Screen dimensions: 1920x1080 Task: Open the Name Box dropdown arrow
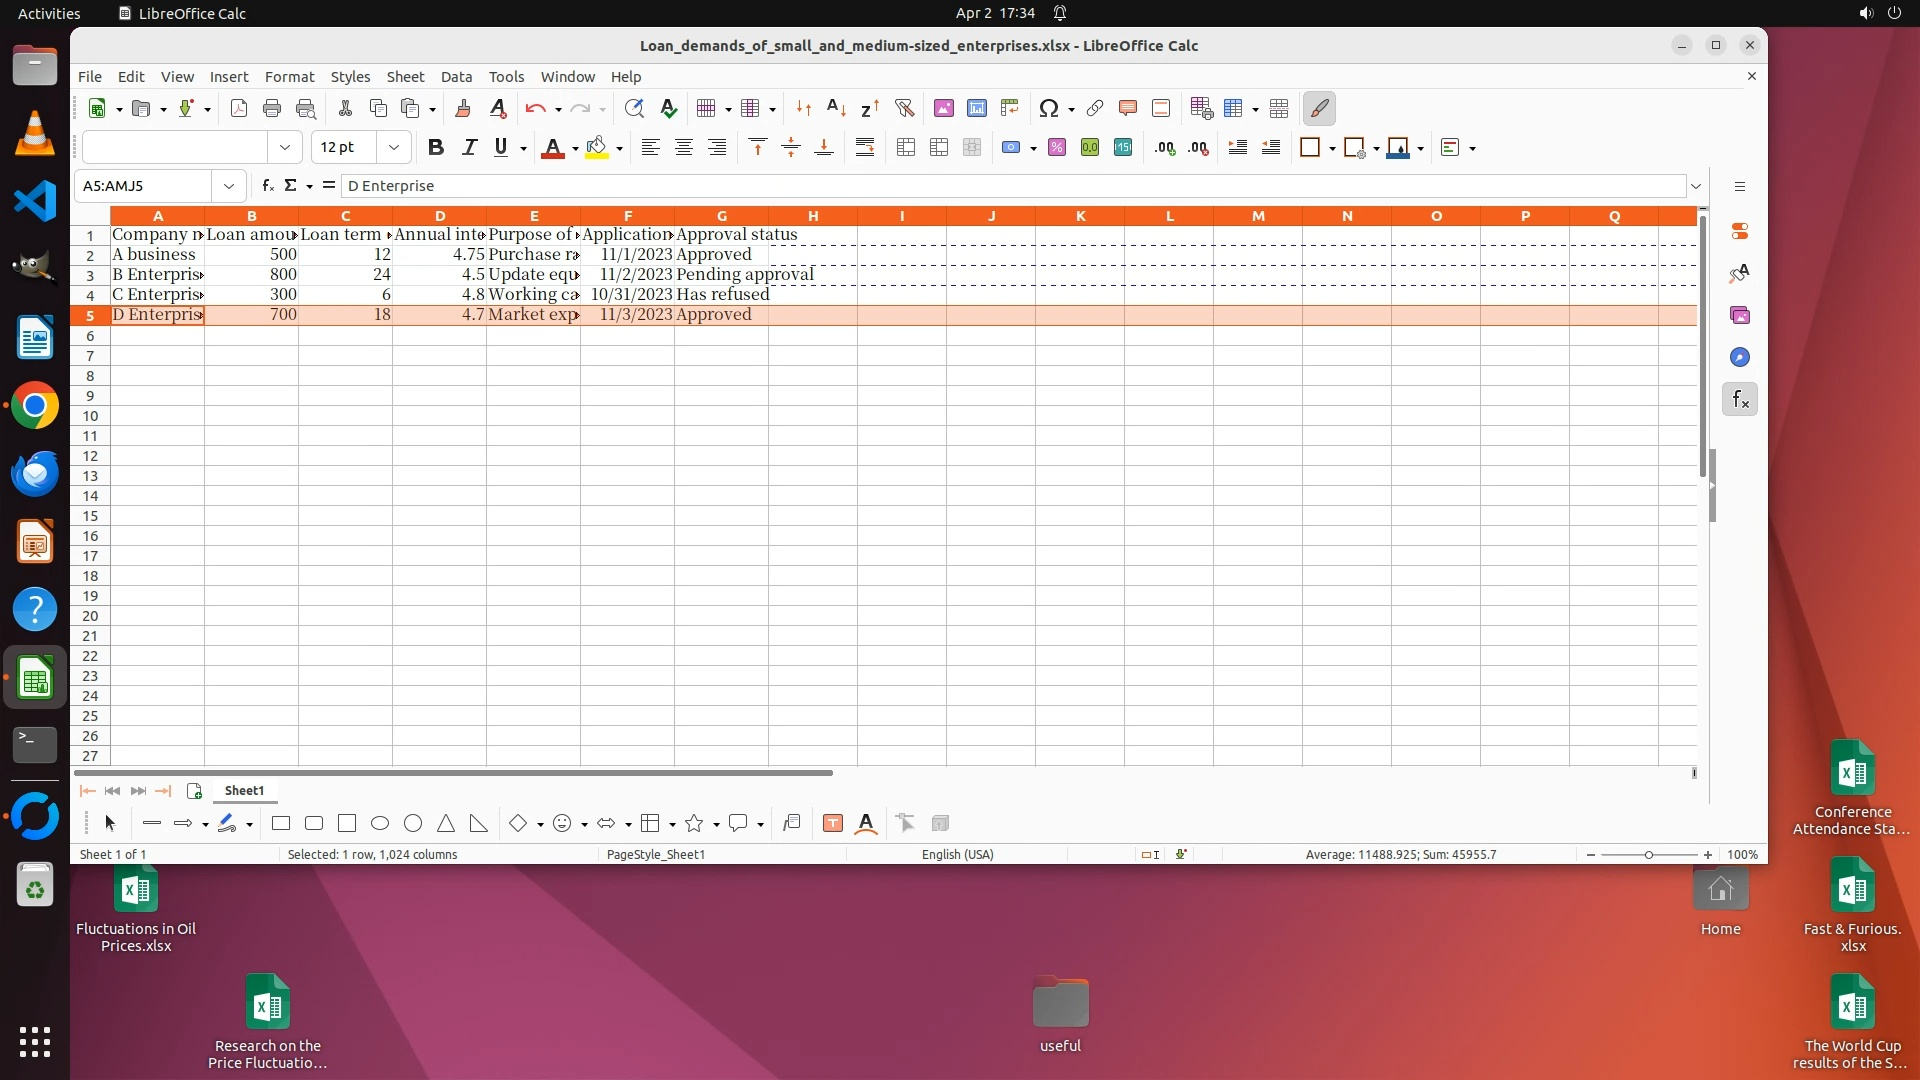tap(229, 186)
